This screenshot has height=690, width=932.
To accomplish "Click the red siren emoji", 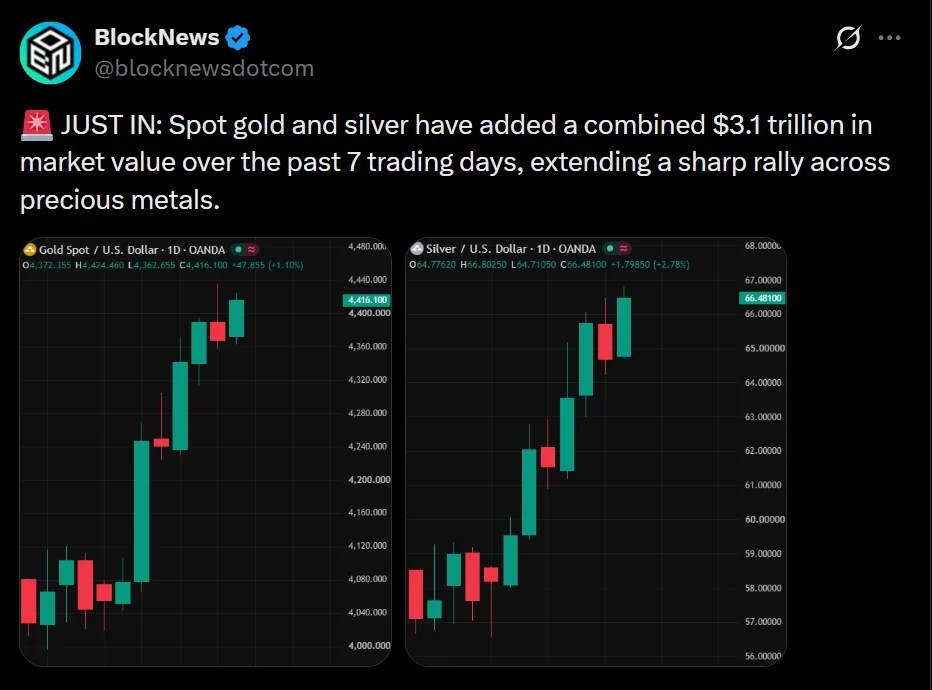I will (x=37, y=125).
